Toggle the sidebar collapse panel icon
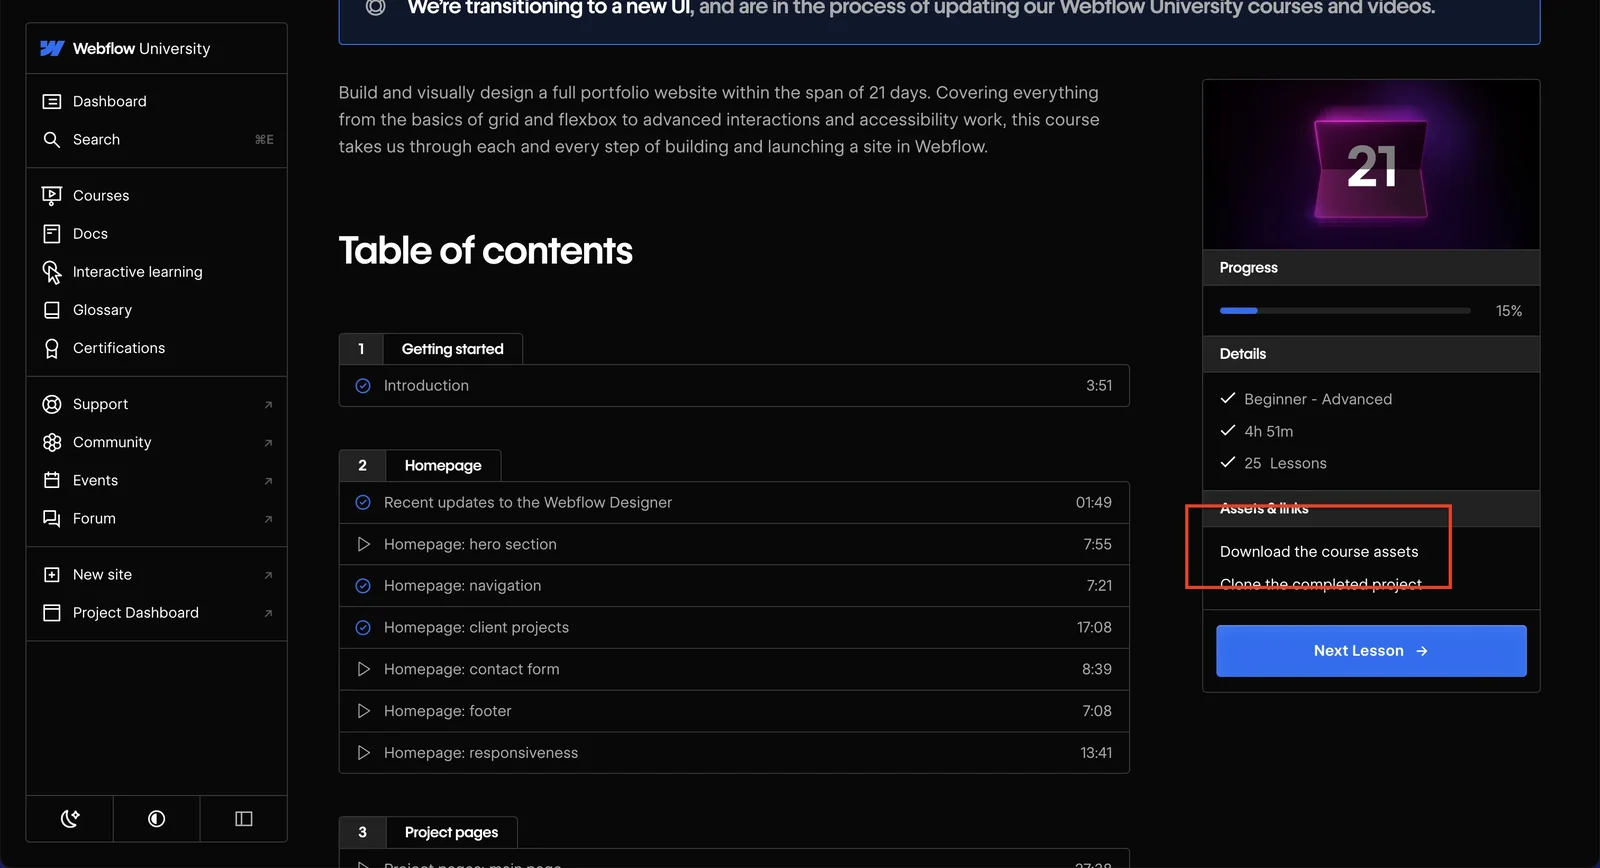Screen dimensions: 1600x868 click(x=244, y=819)
